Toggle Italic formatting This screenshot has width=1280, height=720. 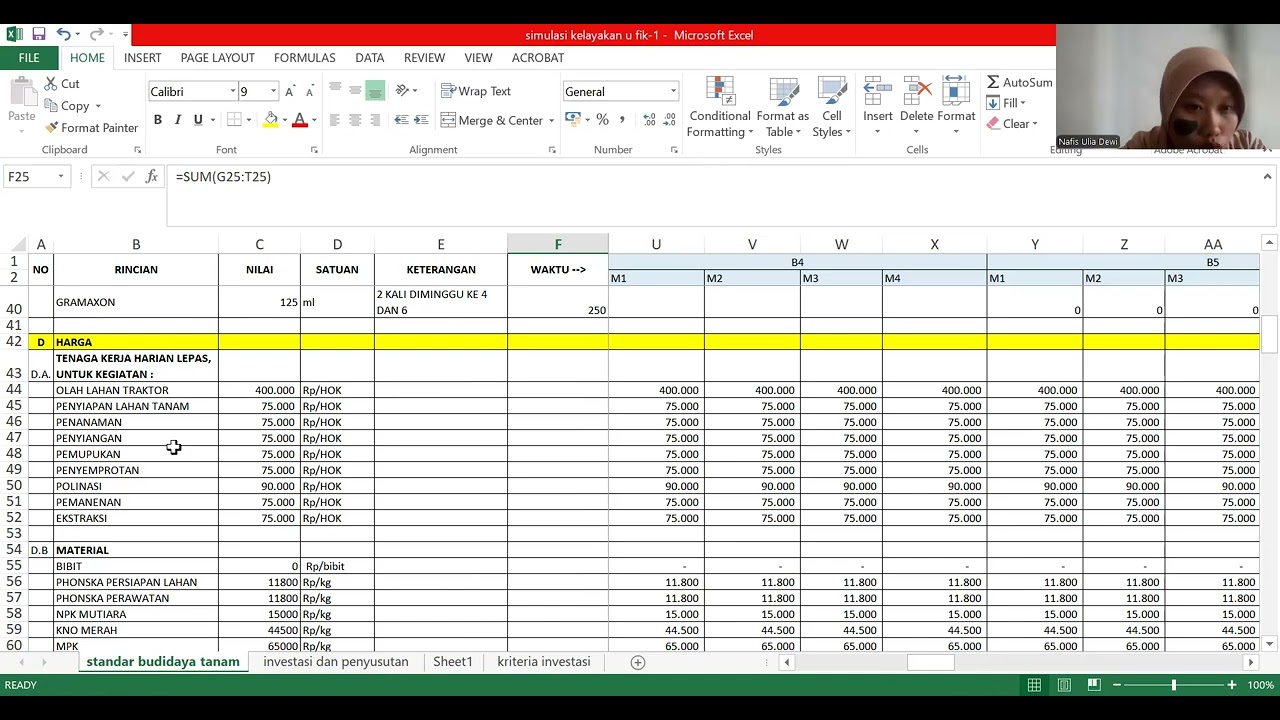tap(178, 120)
